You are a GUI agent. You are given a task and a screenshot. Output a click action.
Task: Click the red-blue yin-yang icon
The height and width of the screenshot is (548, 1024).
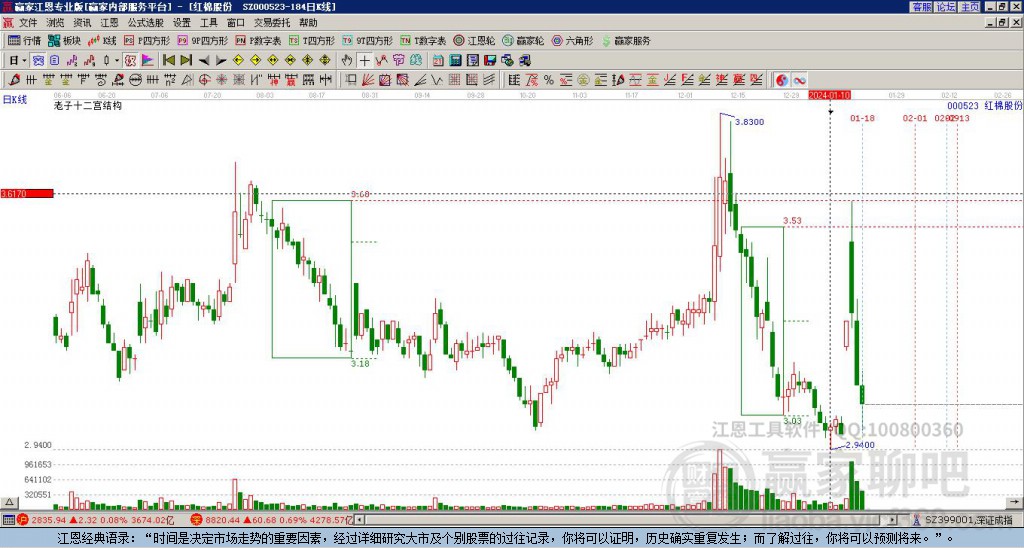pyautogui.click(x=782, y=80)
